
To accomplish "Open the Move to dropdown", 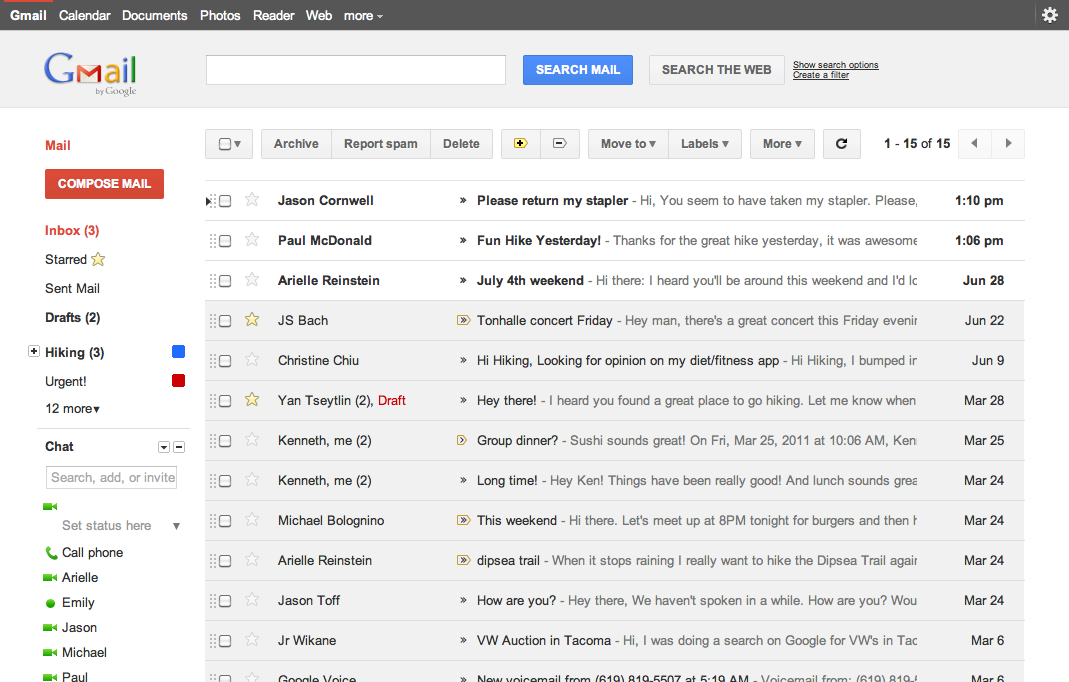I will (627, 144).
